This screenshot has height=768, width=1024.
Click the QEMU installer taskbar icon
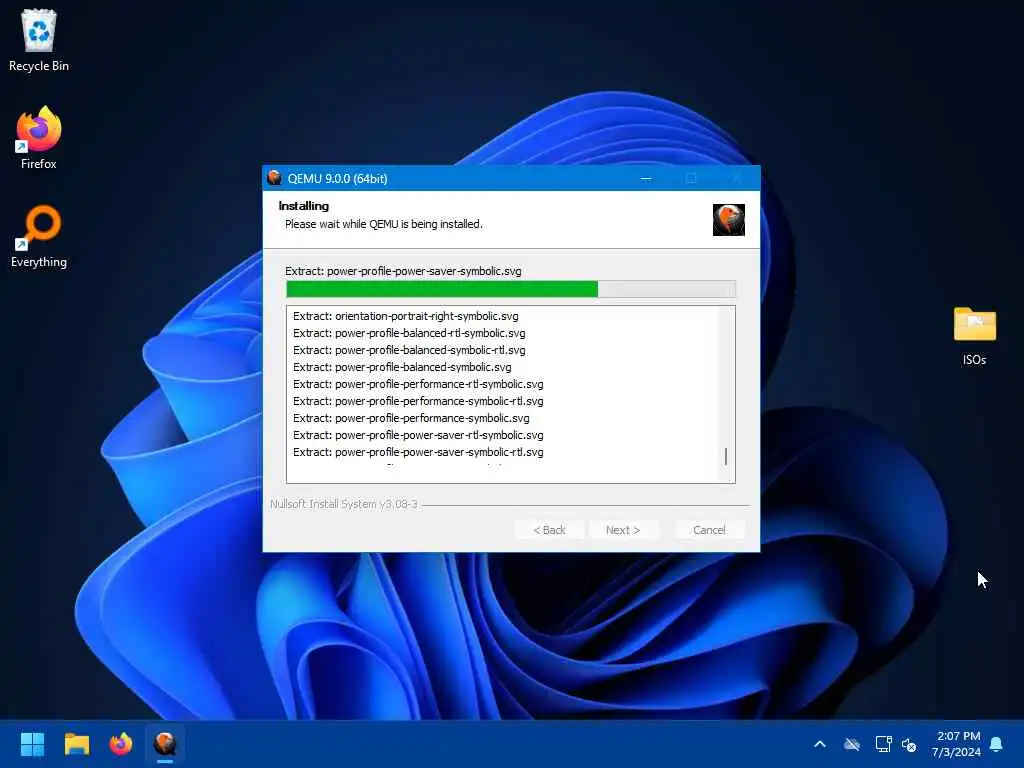pyautogui.click(x=165, y=744)
